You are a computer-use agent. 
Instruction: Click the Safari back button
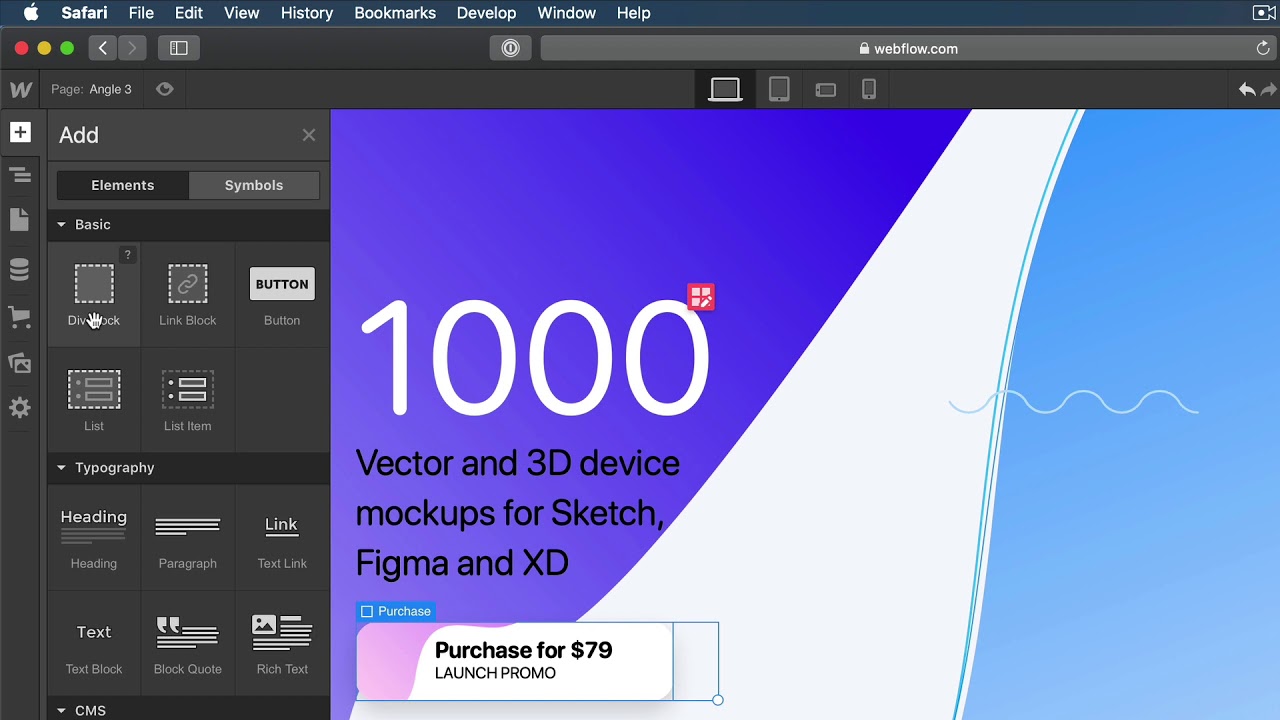[x=102, y=48]
